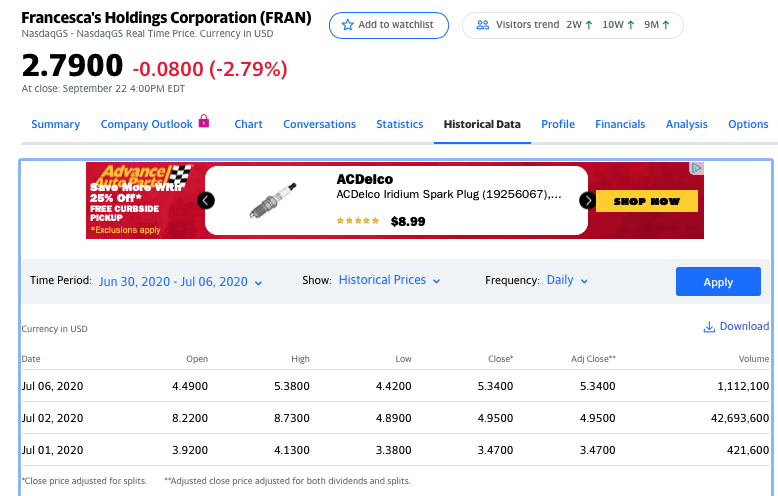Click the ACDelco Iridium Spark Plug title
Viewport: 778px width, 496px height.
[x=449, y=194]
